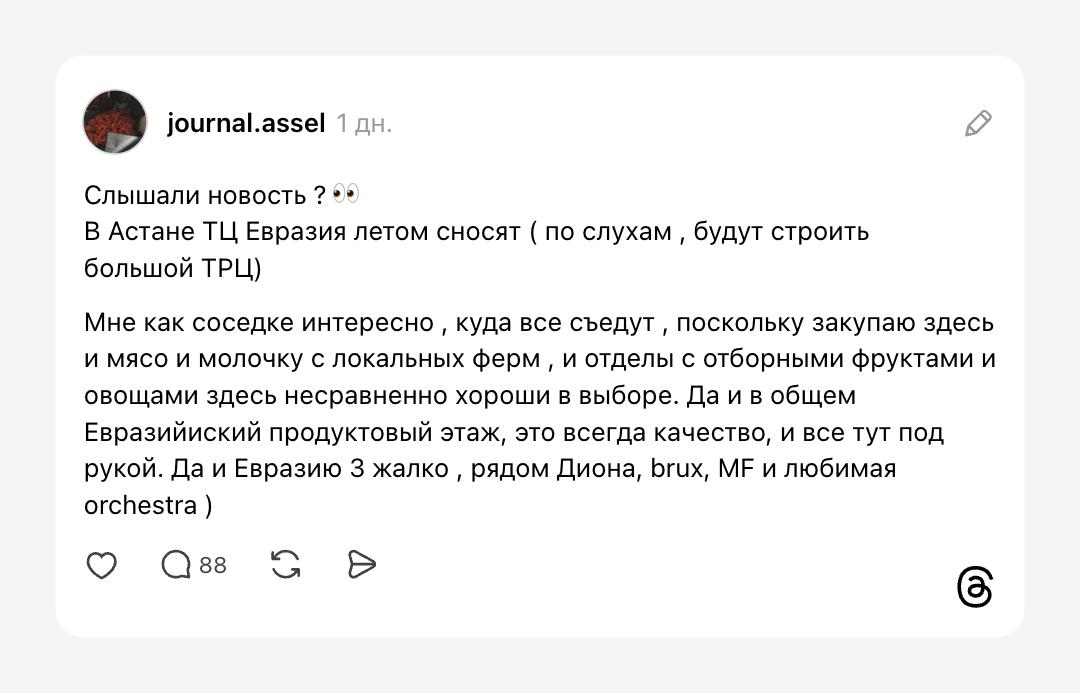Open comments via the speech bubble icon
This screenshot has height=693, width=1080.
point(176,566)
